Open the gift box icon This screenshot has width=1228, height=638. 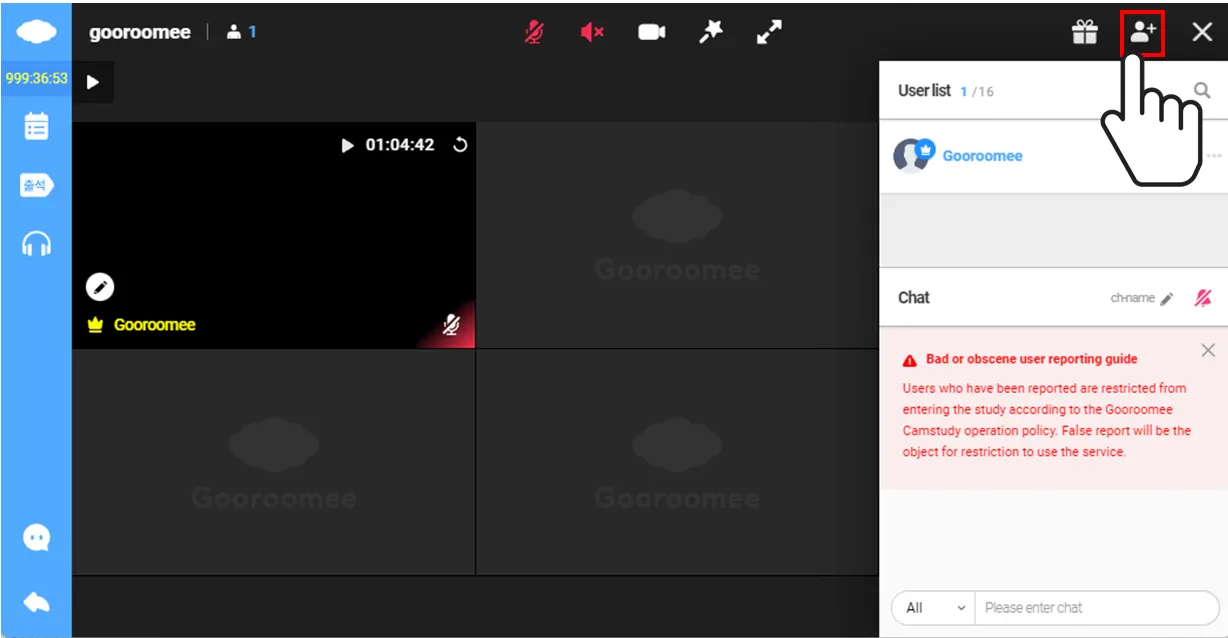point(1085,32)
